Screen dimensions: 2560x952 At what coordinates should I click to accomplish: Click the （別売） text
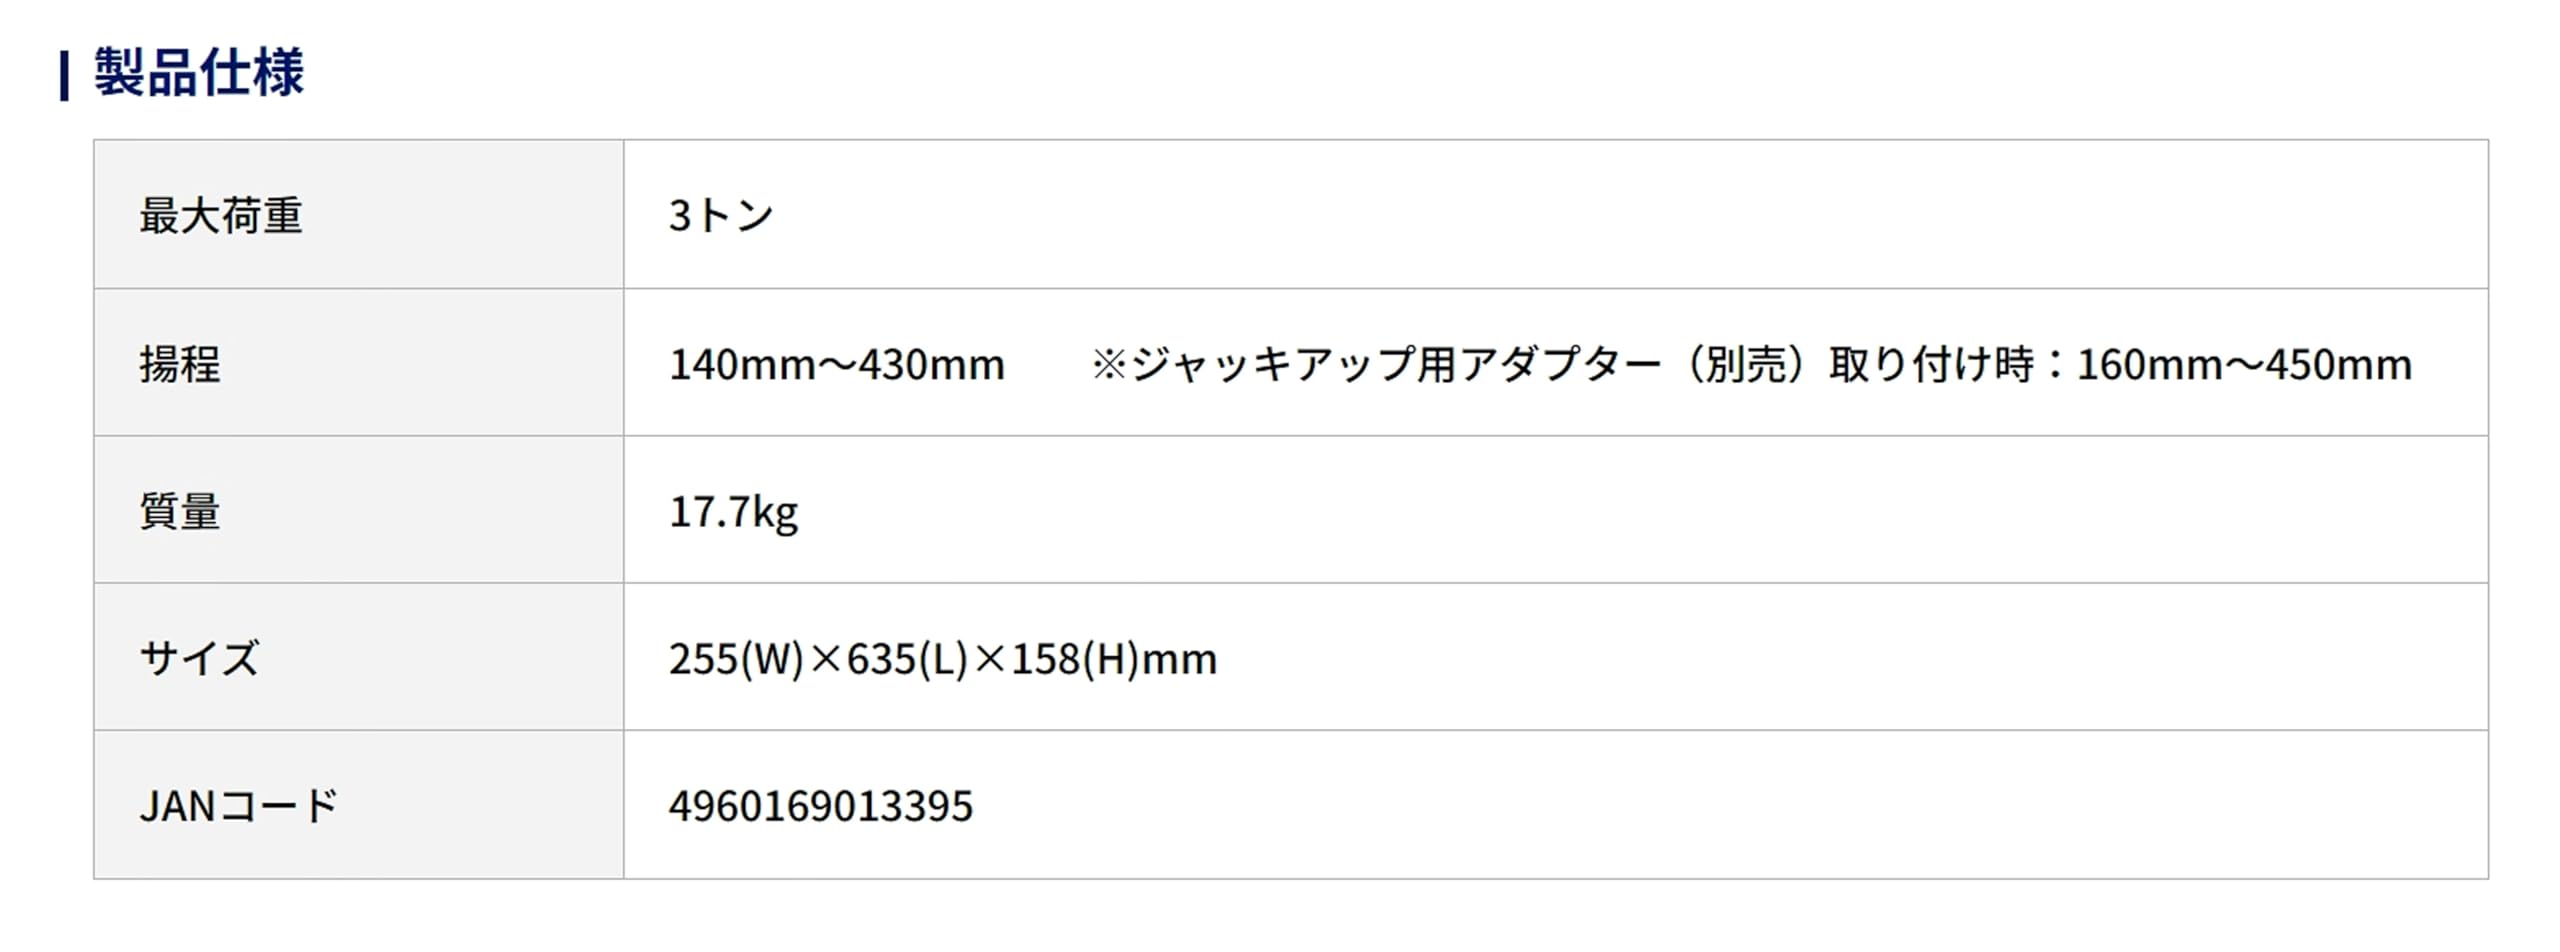click(x=1746, y=365)
